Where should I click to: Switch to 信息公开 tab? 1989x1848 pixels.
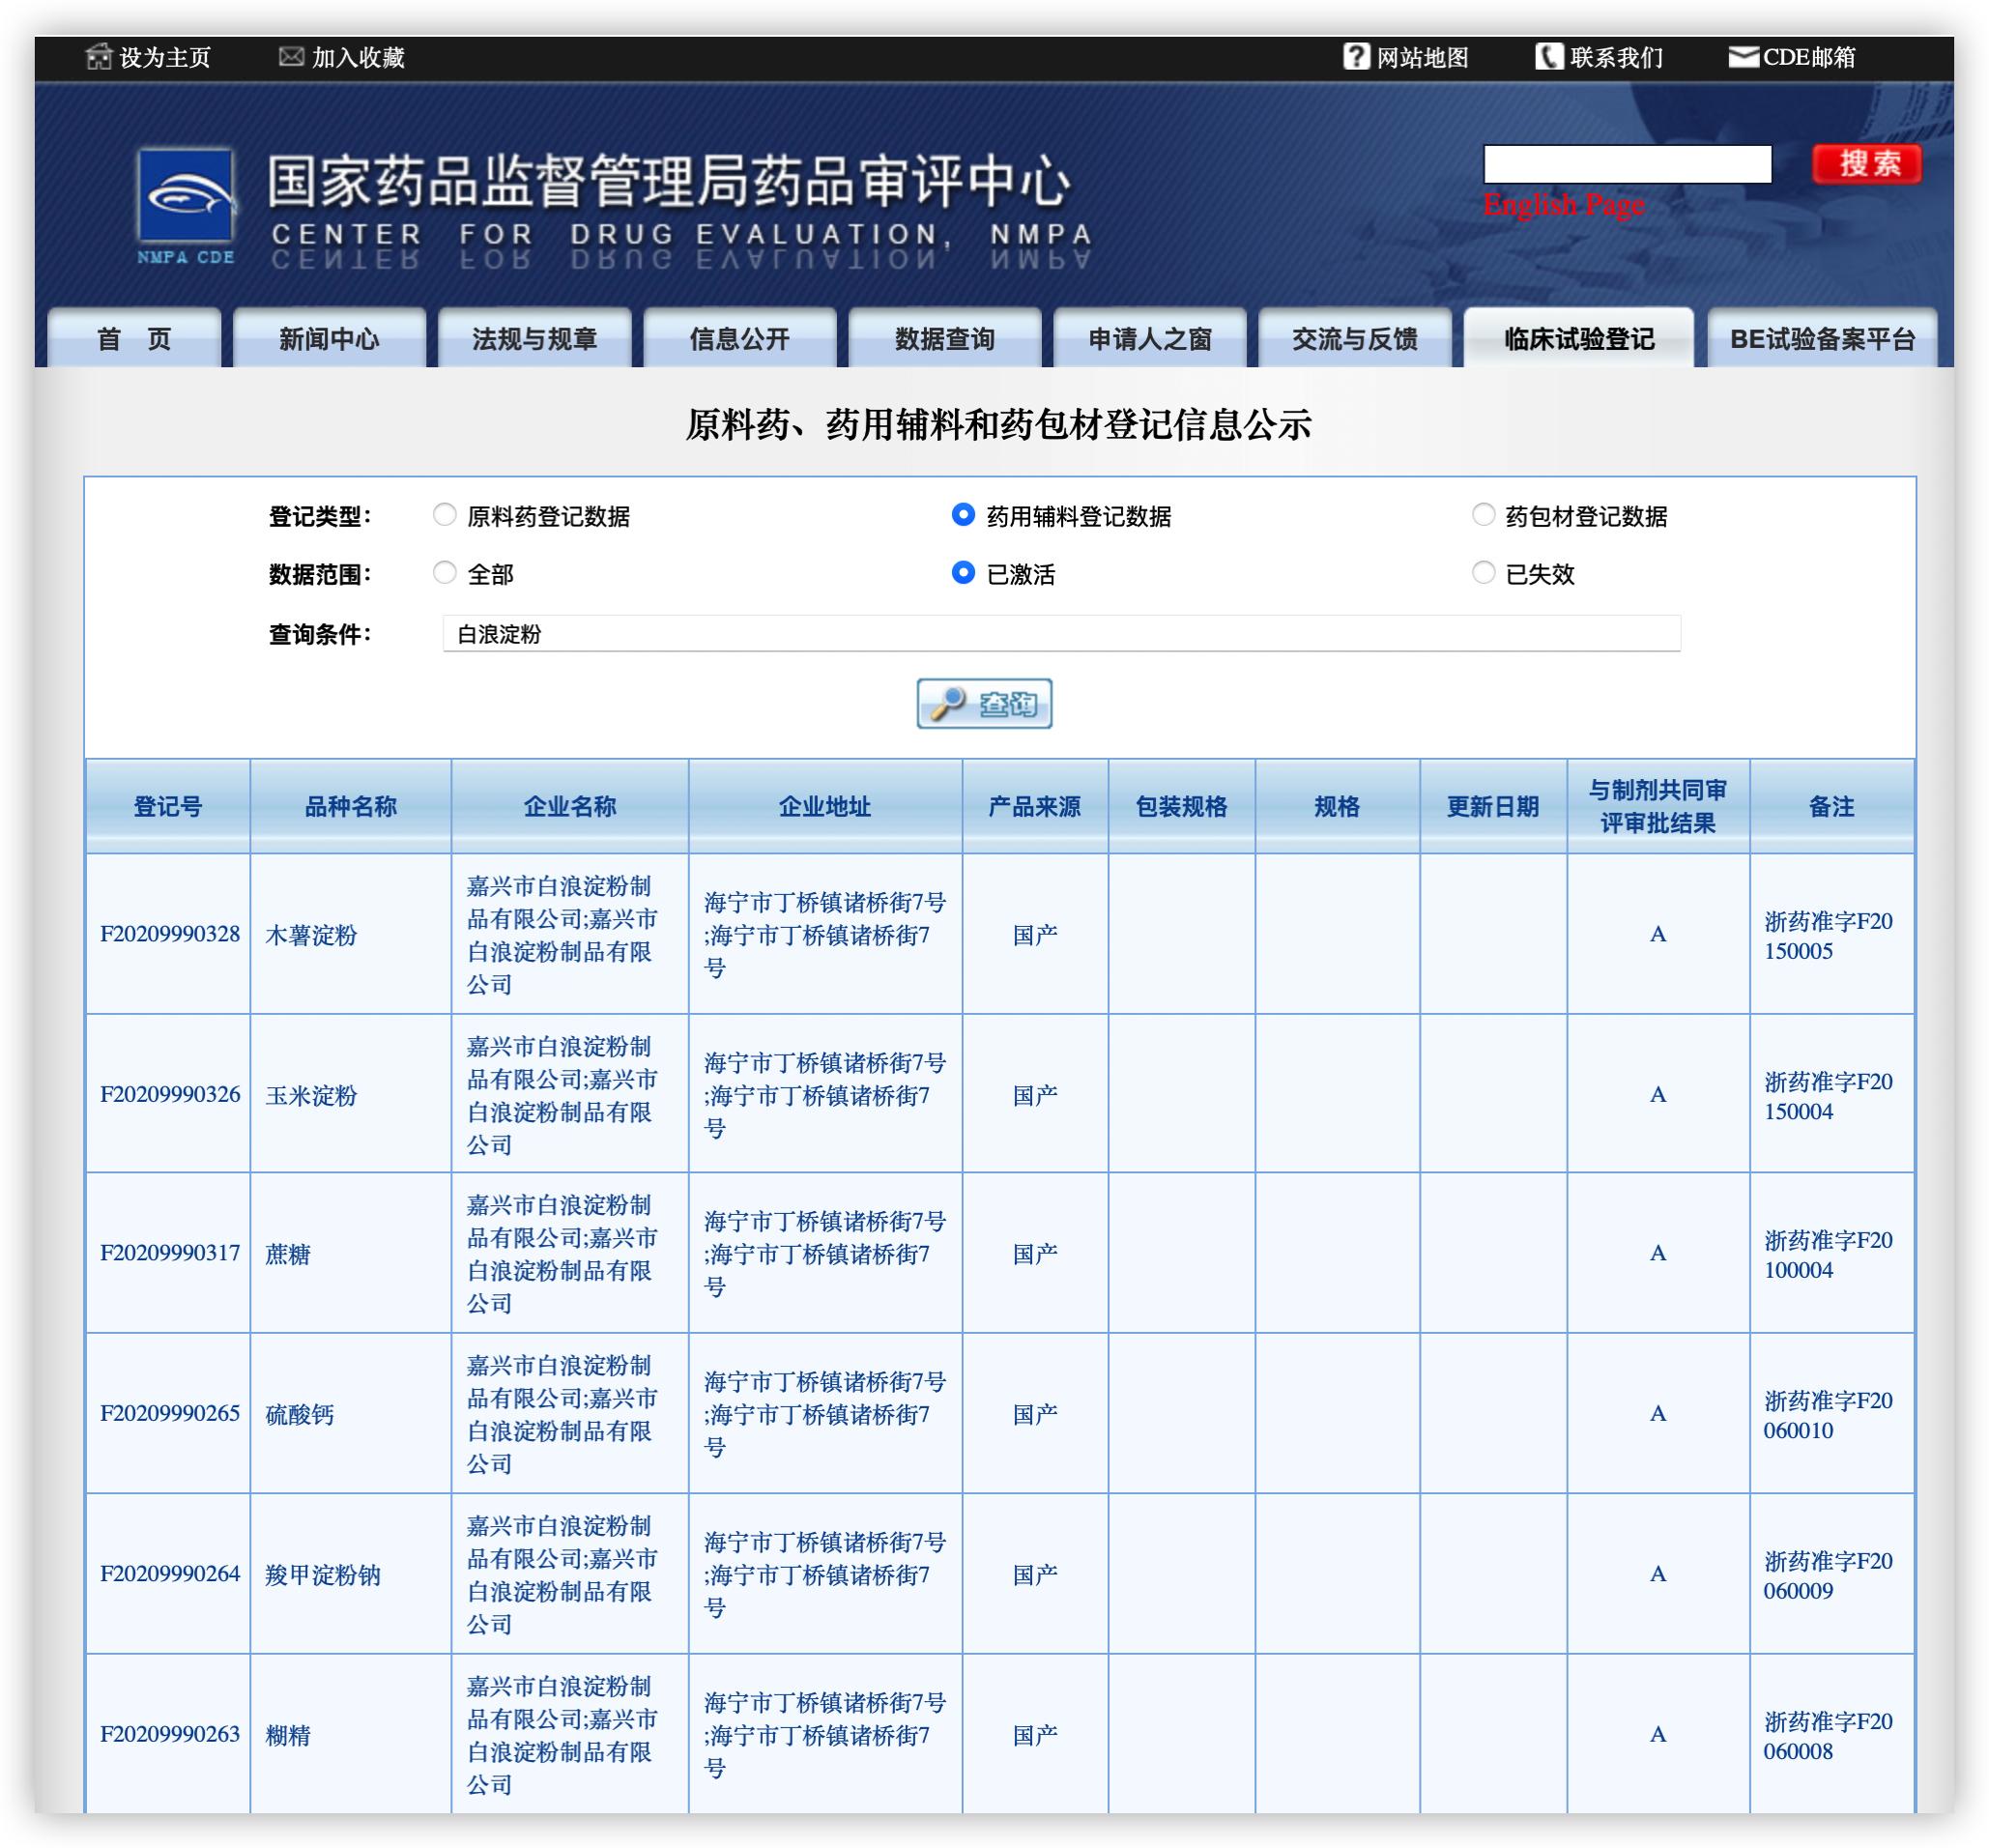tap(739, 340)
